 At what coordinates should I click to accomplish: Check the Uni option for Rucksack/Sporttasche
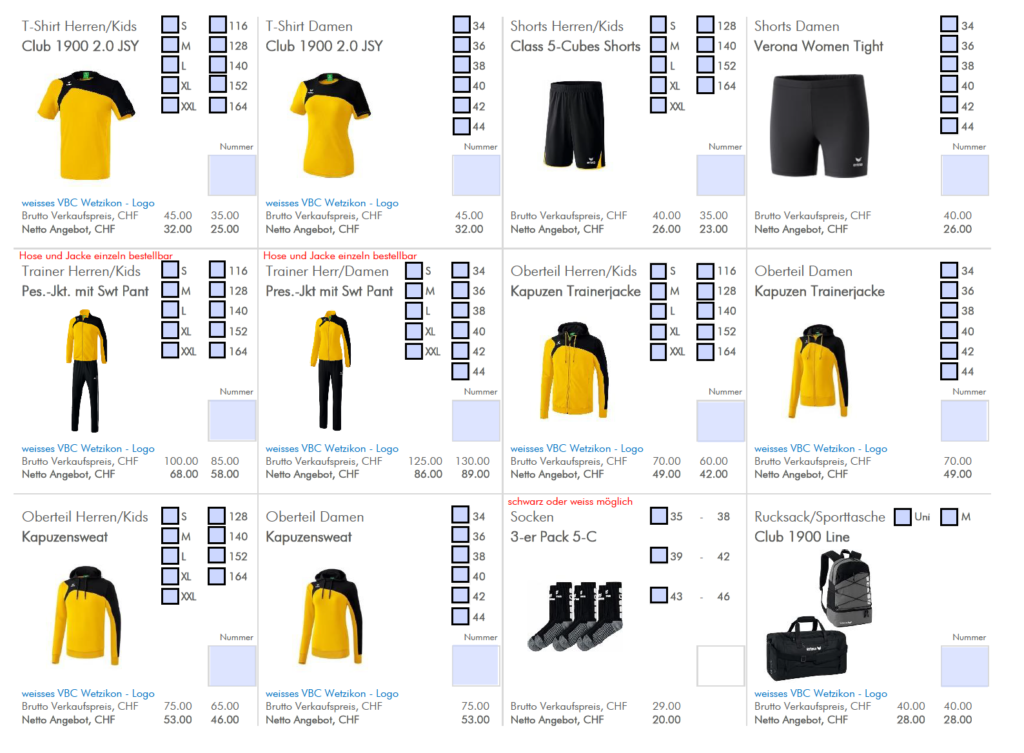903,516
